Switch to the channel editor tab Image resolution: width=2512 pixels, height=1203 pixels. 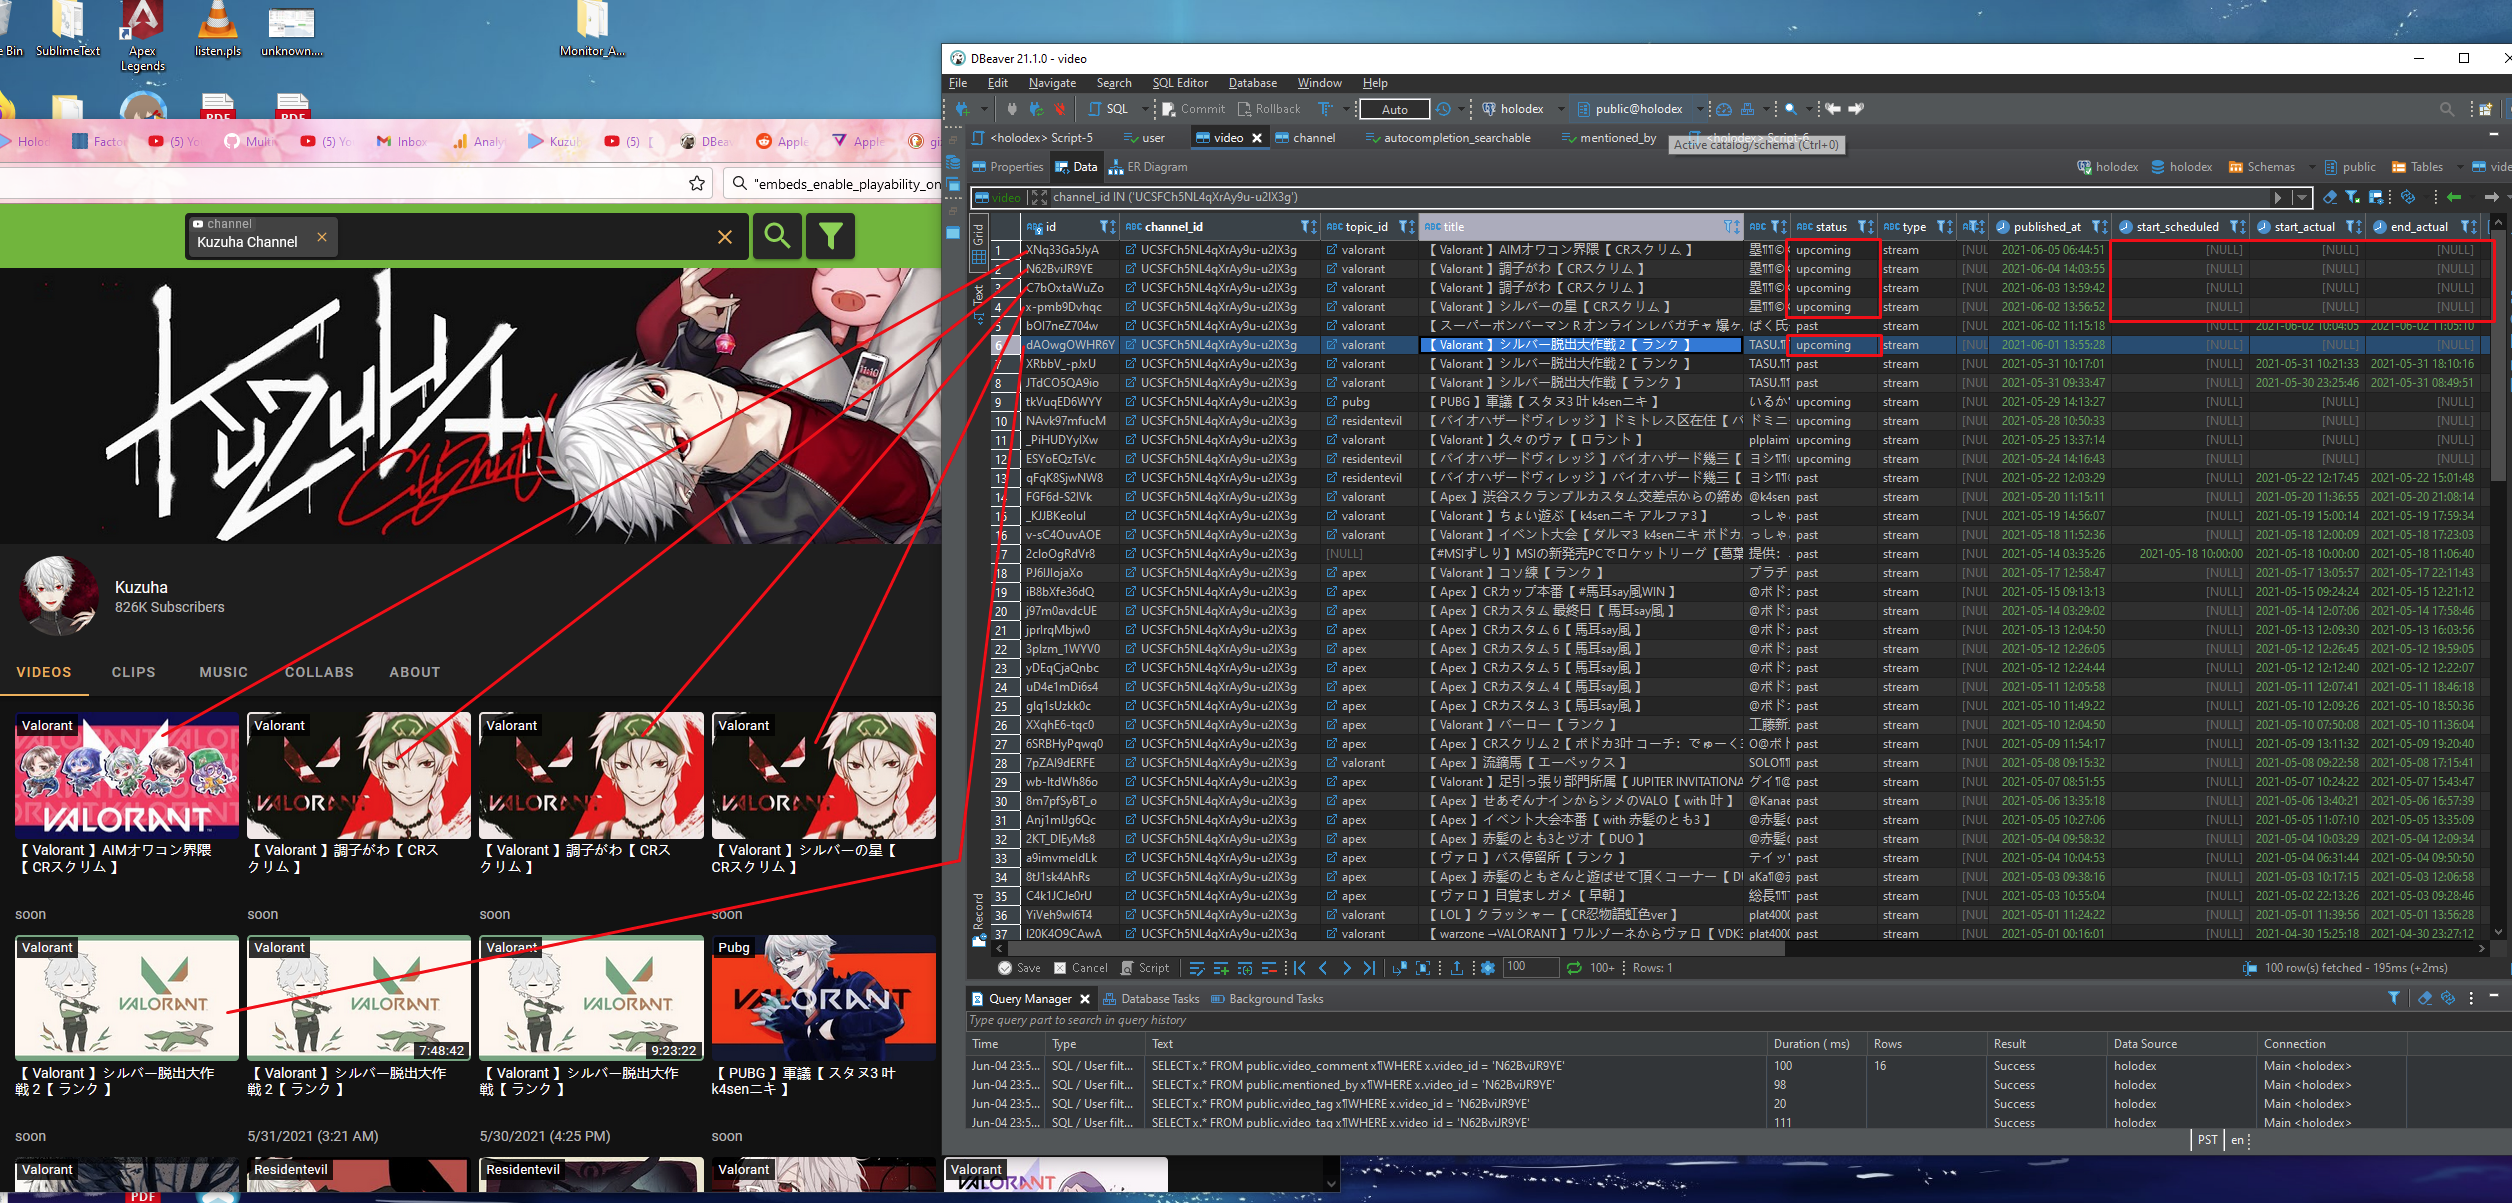[x=1311, y=137]
